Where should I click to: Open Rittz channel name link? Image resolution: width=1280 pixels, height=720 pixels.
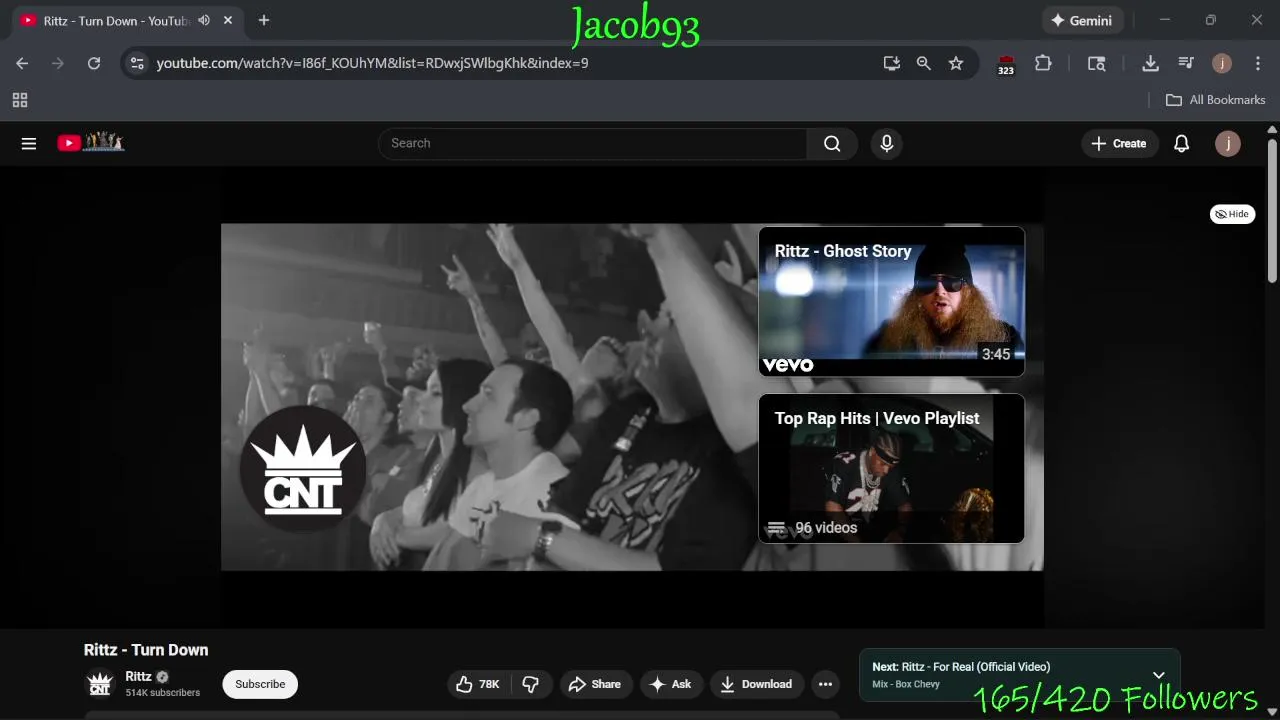pyautogui.click(x=138, y=677)
